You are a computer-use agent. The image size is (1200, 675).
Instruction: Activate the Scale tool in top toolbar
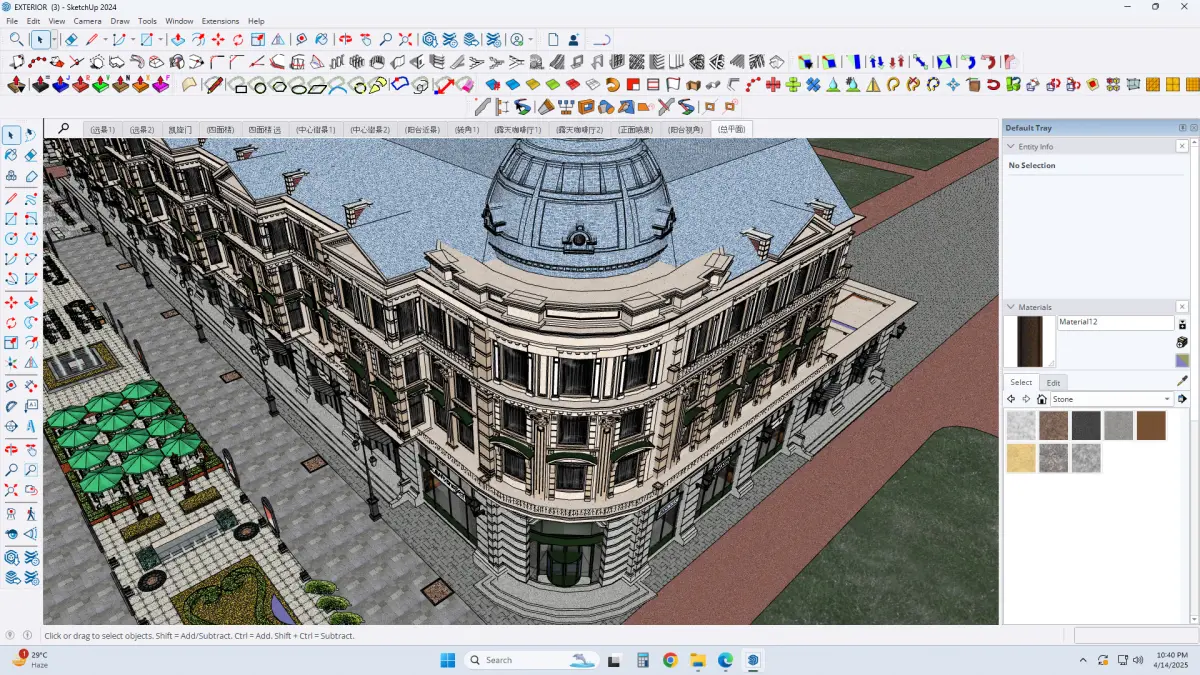point(257,40)
